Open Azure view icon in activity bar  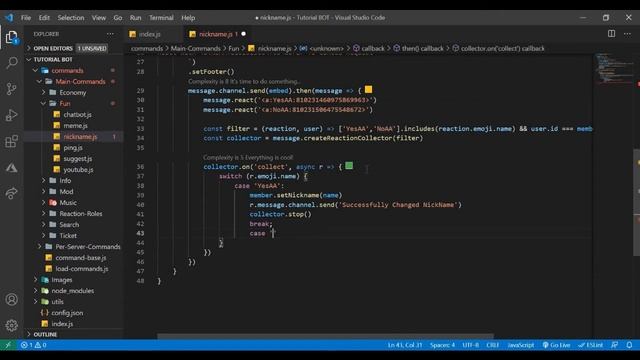pyautogui.click(x=11, y=167)
